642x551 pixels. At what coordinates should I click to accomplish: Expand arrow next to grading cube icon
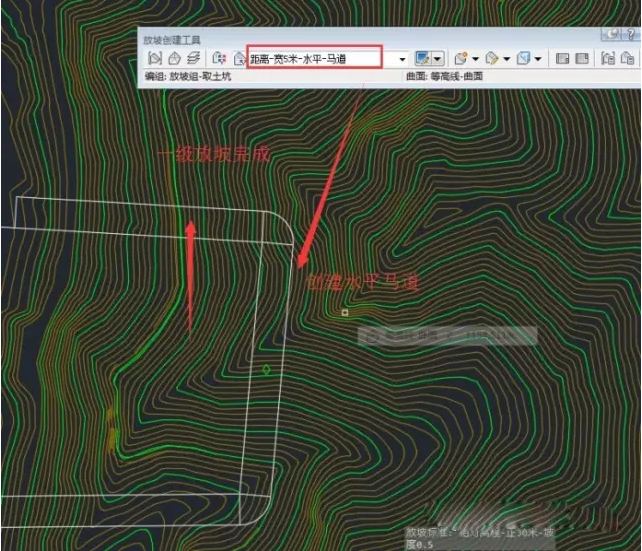click(537, 58)
